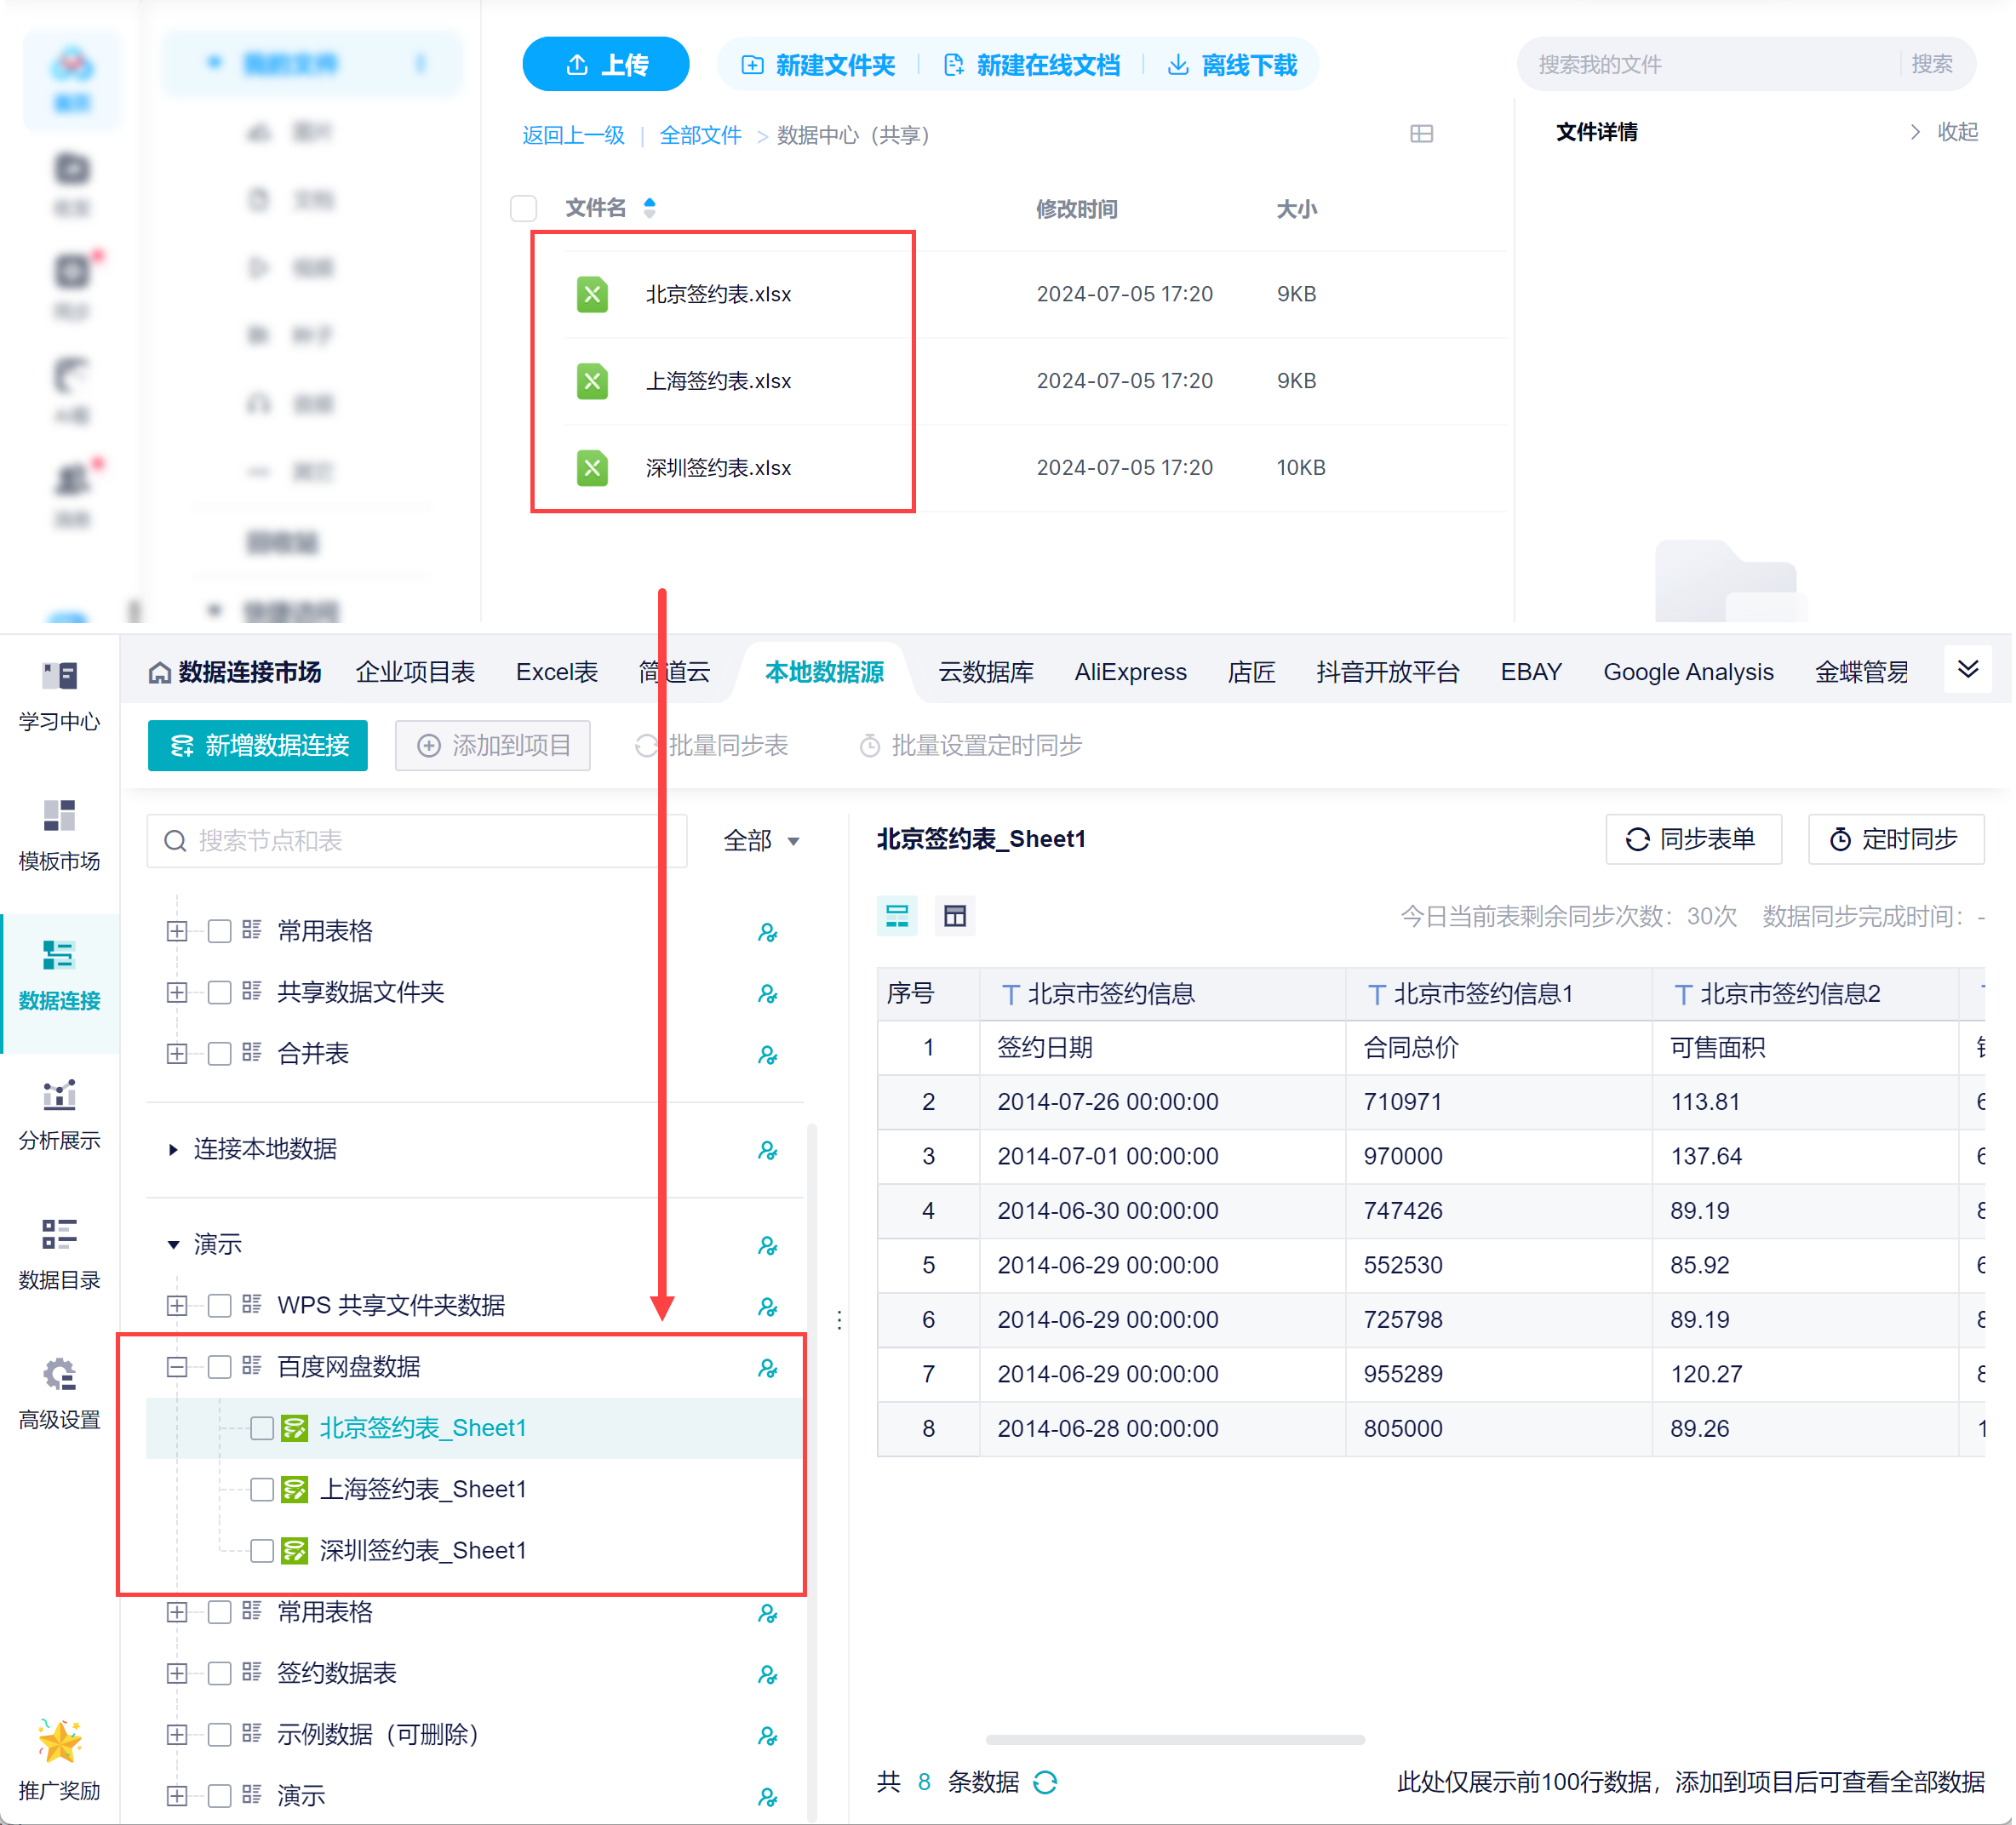Screen dimensions: 2016x1825
Task: Tick the checkbox for 共享数据文件夹
Action: click(220, 994)
